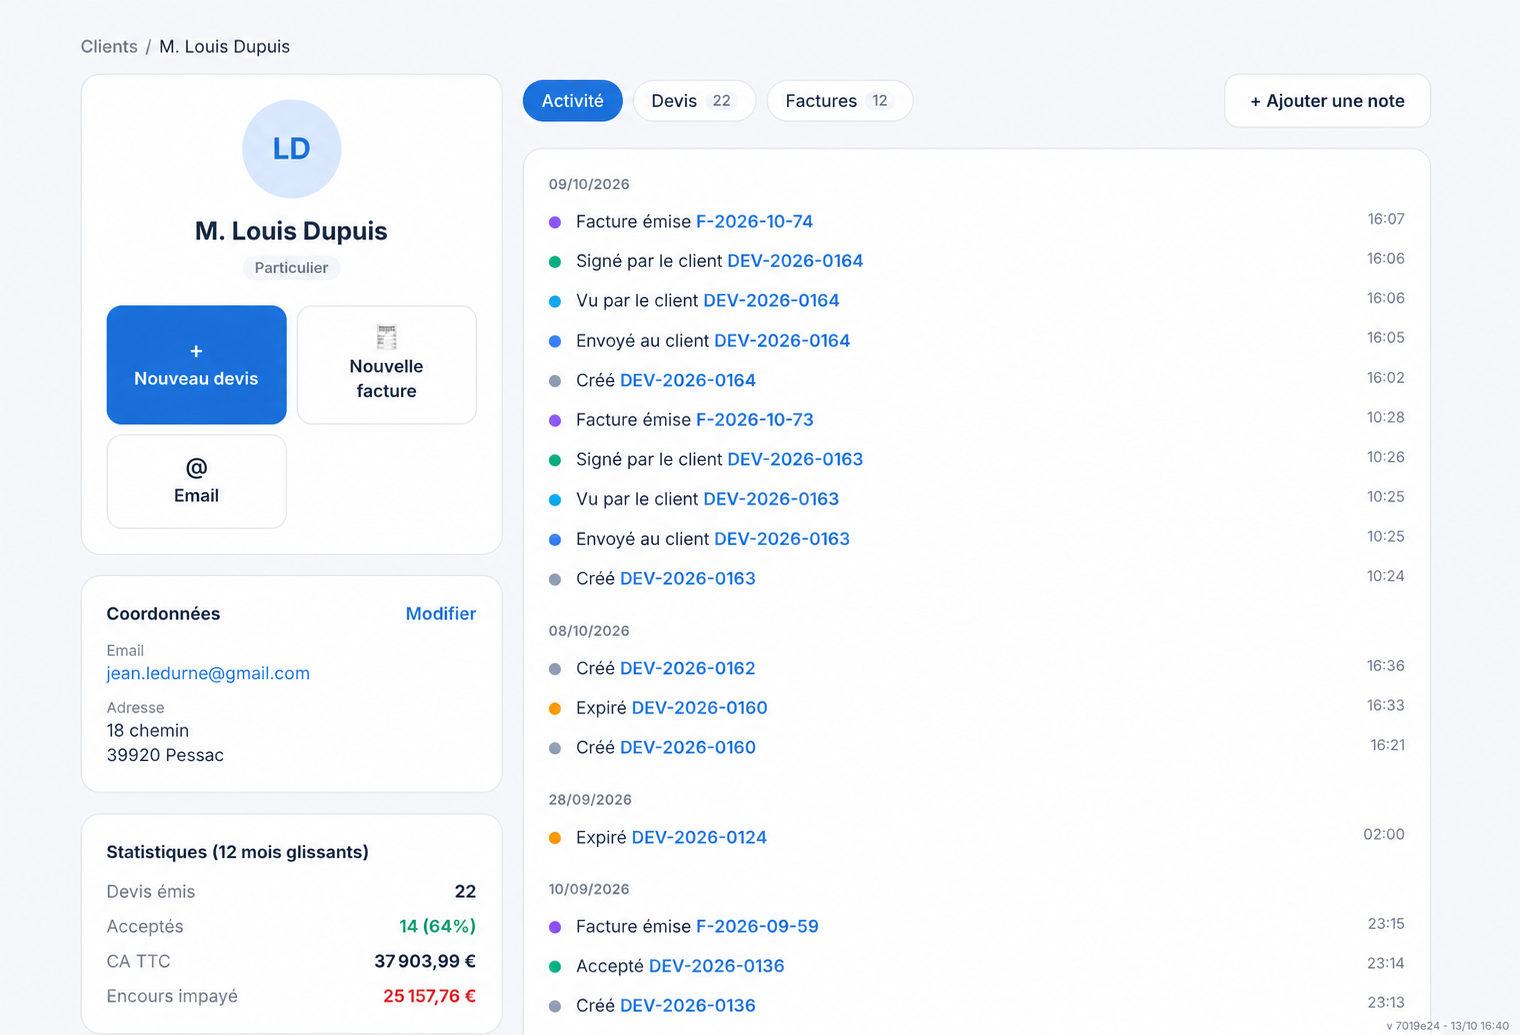Open DEV-2026-0163 in the Créé row
Viewport: 1520px width, 1035px height.
point(688,578)
